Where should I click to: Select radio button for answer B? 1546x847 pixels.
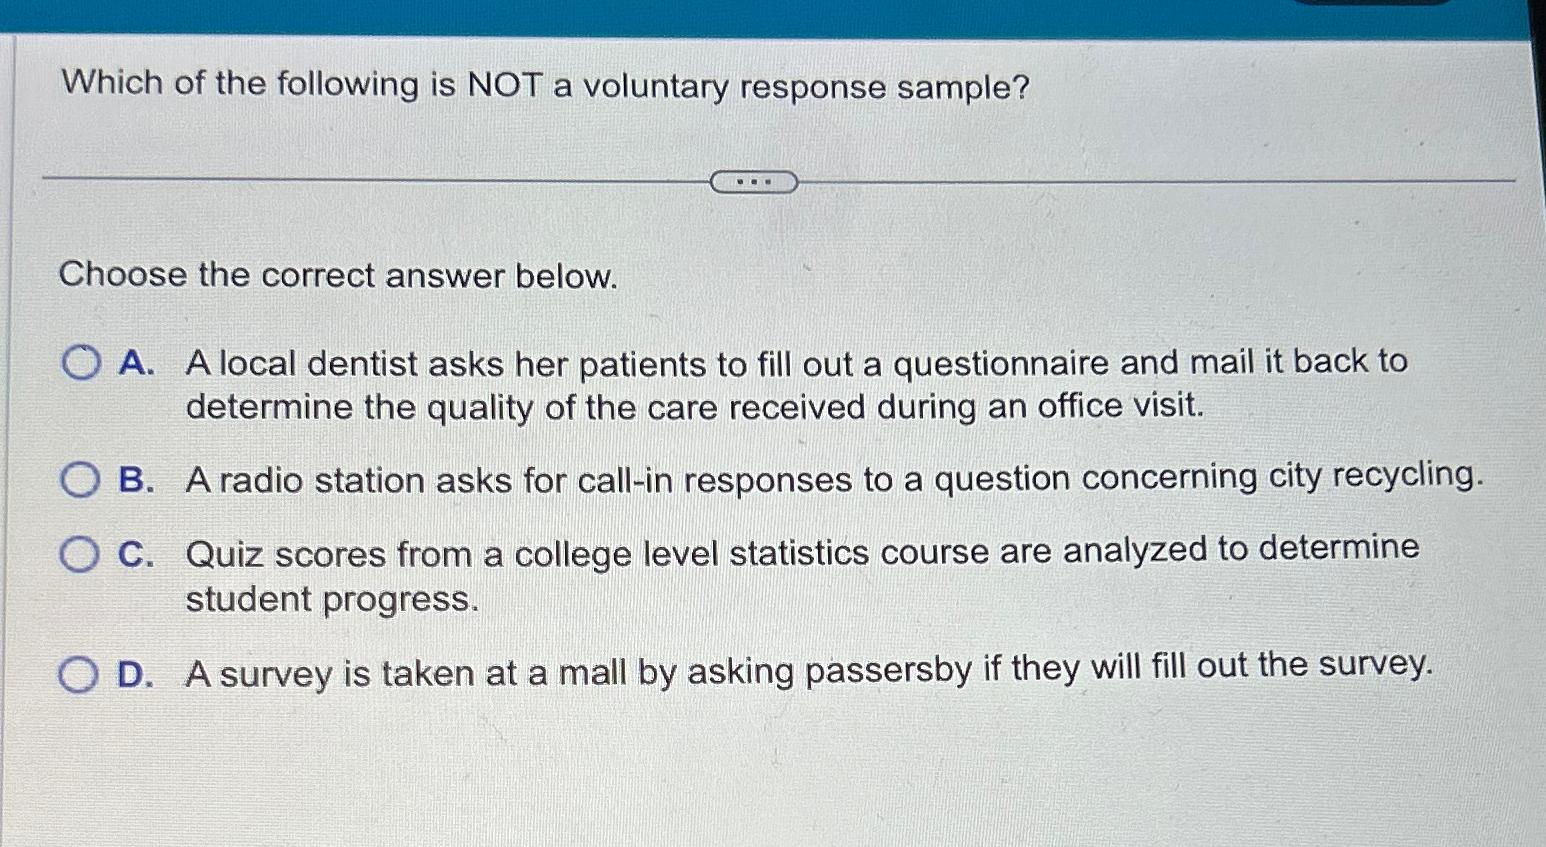(x=80, y=481)
